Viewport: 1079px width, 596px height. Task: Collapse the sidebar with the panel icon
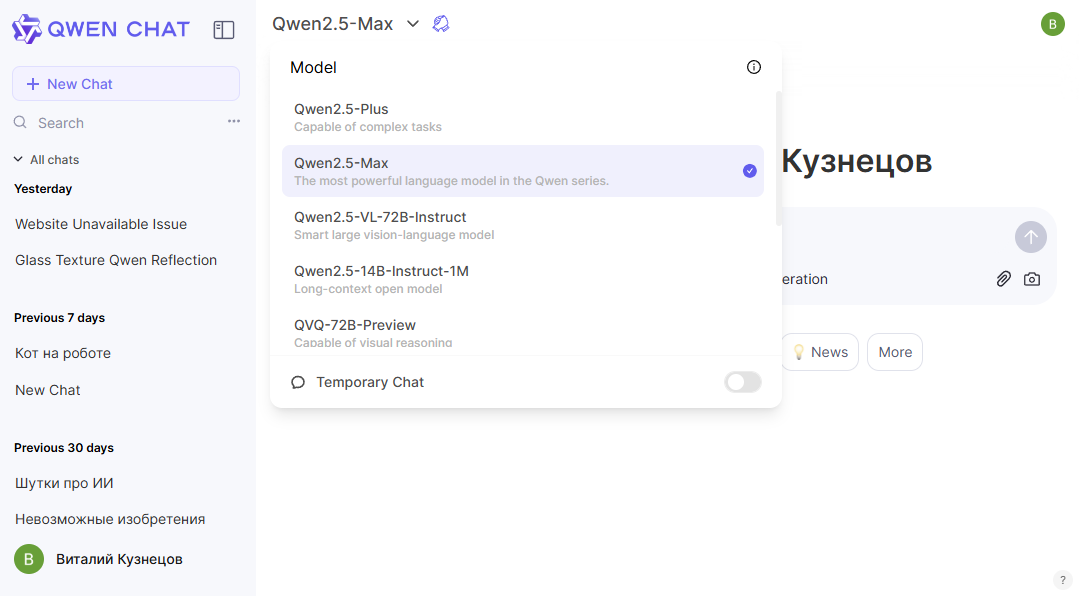pos(224,30)
